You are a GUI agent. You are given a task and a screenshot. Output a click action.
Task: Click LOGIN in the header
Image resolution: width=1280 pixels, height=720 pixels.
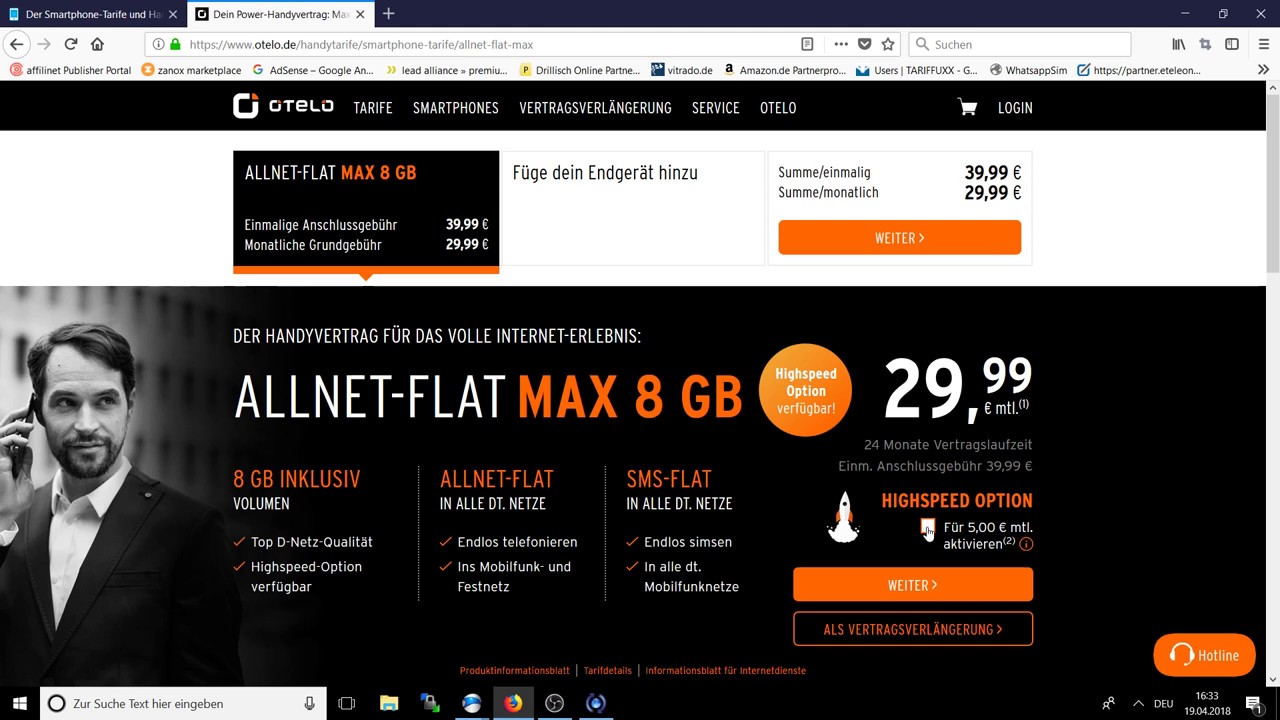click(1015, 108)
